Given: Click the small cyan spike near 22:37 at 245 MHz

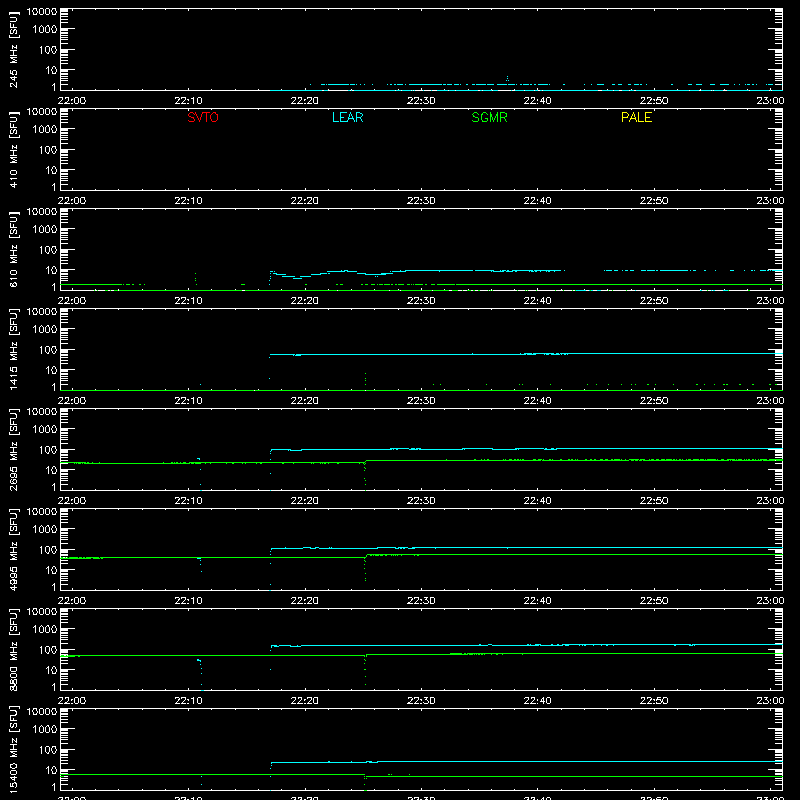Looking at the screenshot, I should [x=507, y=79].
